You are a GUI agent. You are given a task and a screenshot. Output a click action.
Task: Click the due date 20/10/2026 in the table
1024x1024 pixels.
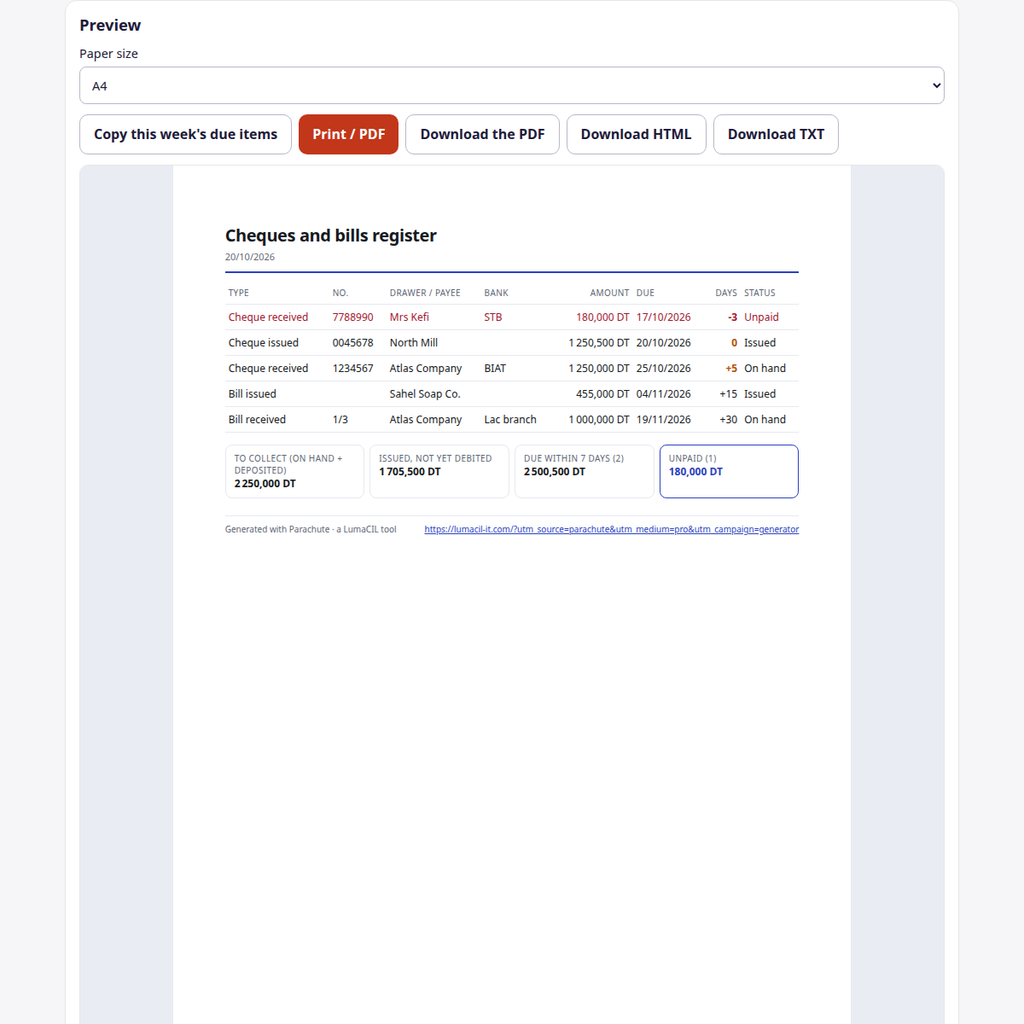[664, 343]
